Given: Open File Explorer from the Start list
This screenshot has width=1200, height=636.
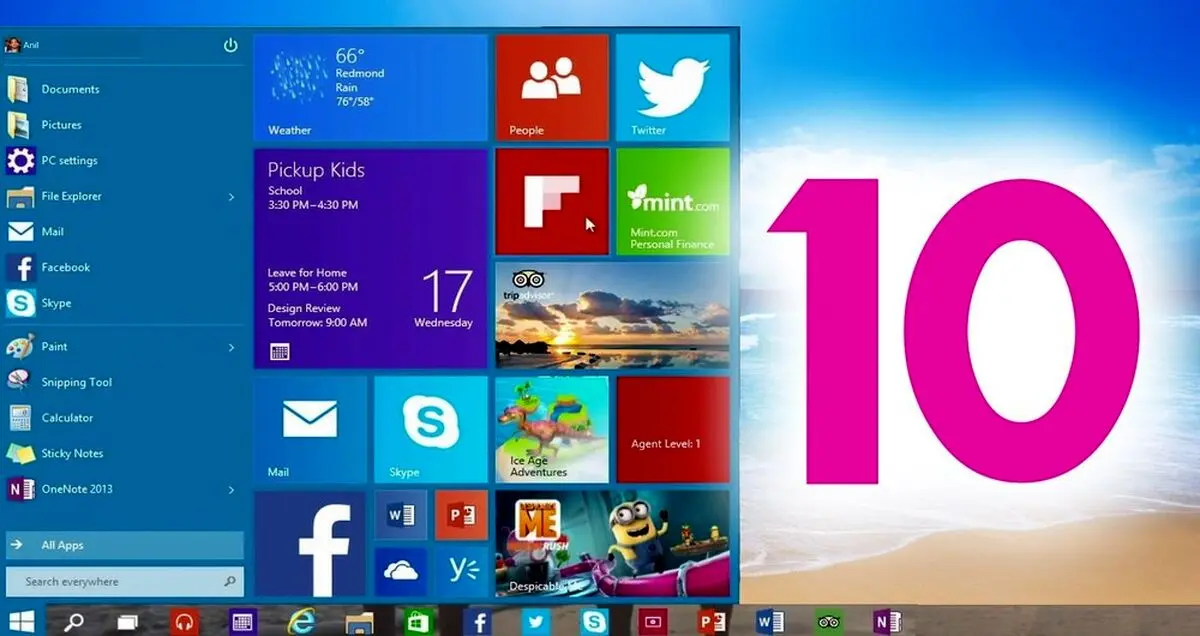Looking at the screenshot, I should (x=124, y=196).
